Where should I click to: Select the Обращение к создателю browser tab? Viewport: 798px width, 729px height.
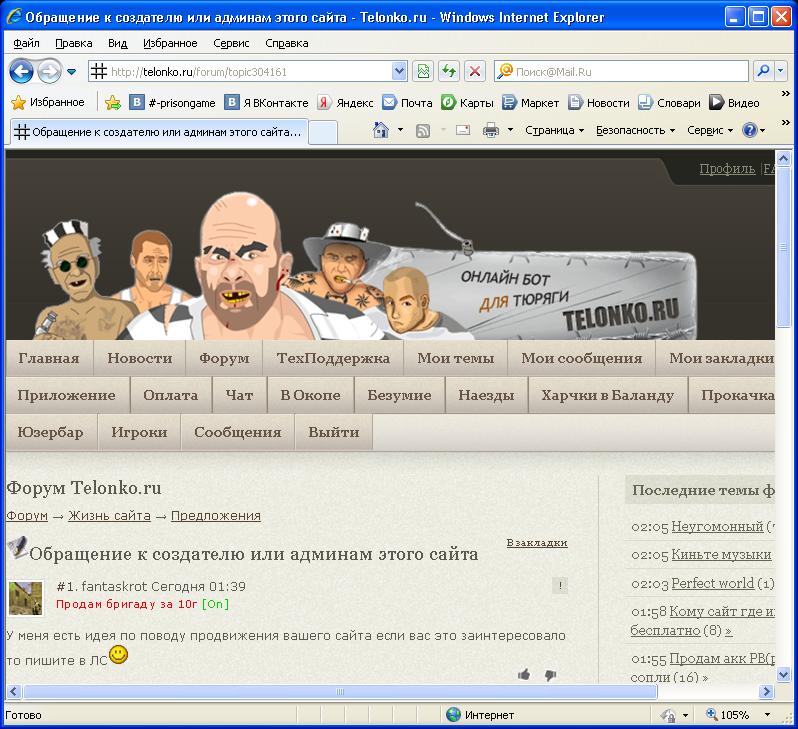(x=159, y=132)
